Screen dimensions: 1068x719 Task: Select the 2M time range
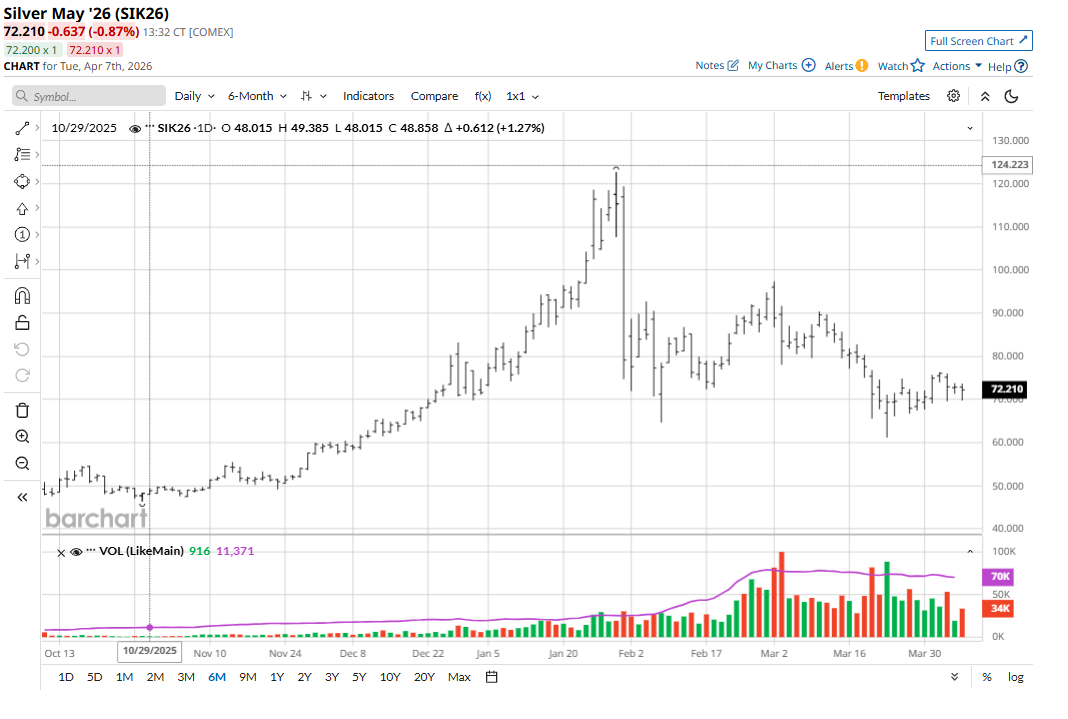tap(155, 677)
